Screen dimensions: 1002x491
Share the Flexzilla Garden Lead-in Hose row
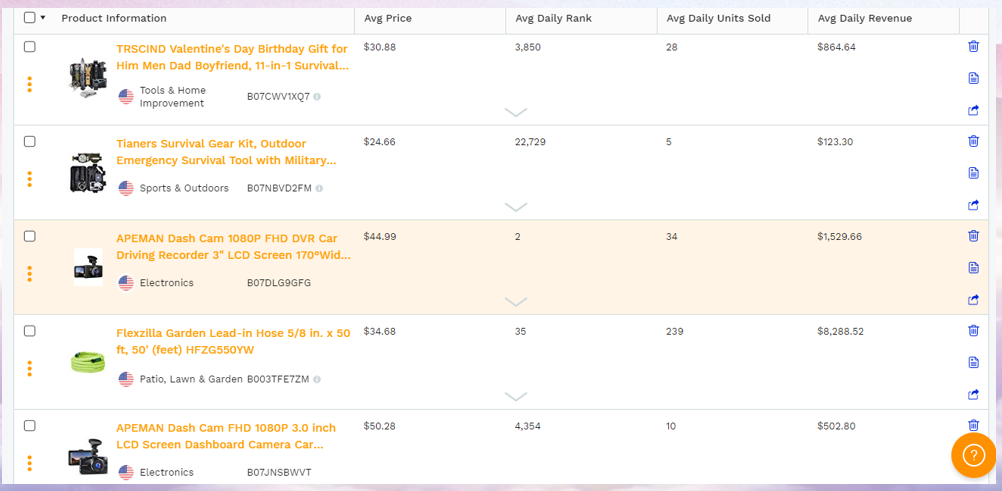pos(973,394)
